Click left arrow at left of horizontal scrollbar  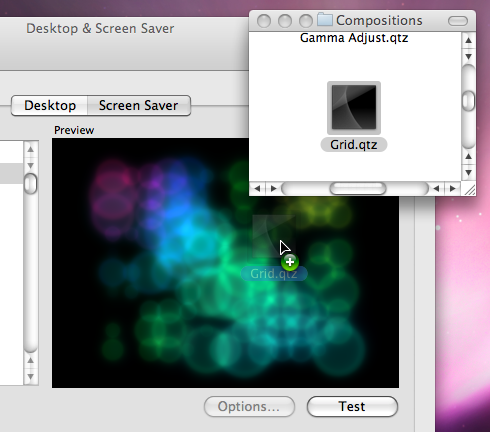[257, 189]
